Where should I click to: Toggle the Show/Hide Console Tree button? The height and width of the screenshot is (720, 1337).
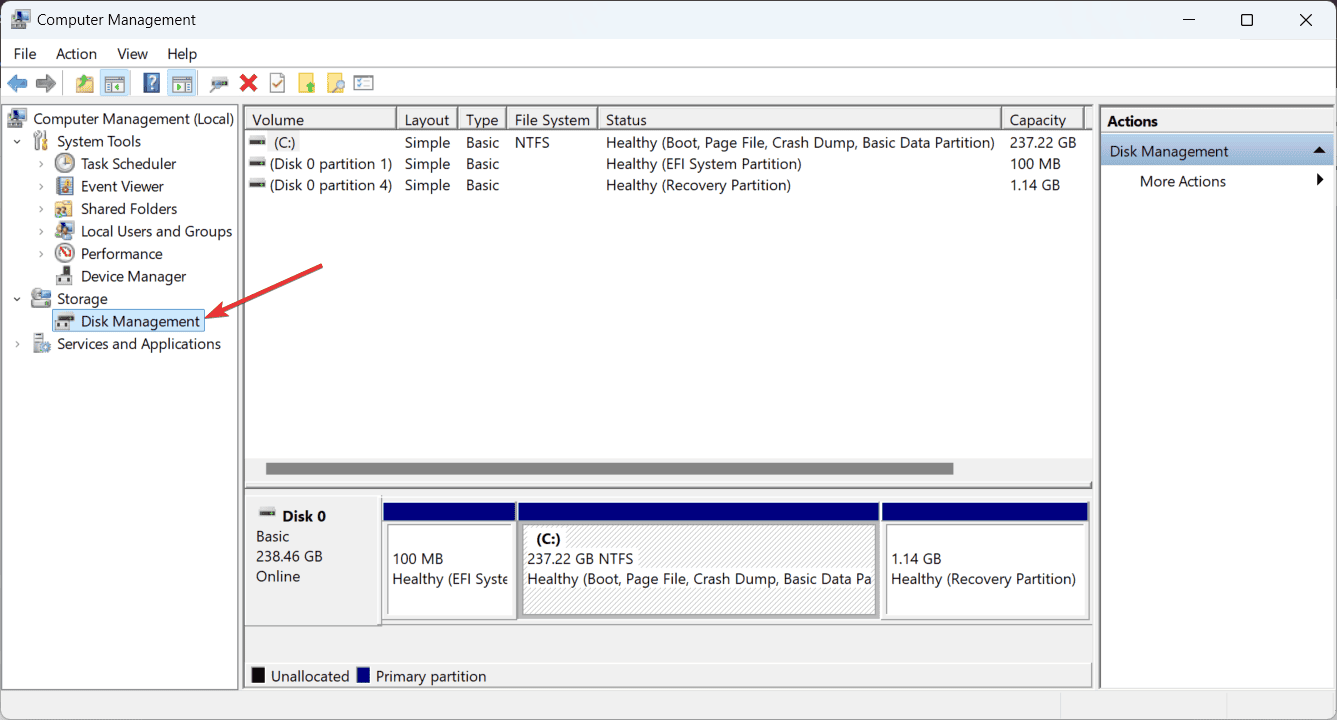point(115,82)
